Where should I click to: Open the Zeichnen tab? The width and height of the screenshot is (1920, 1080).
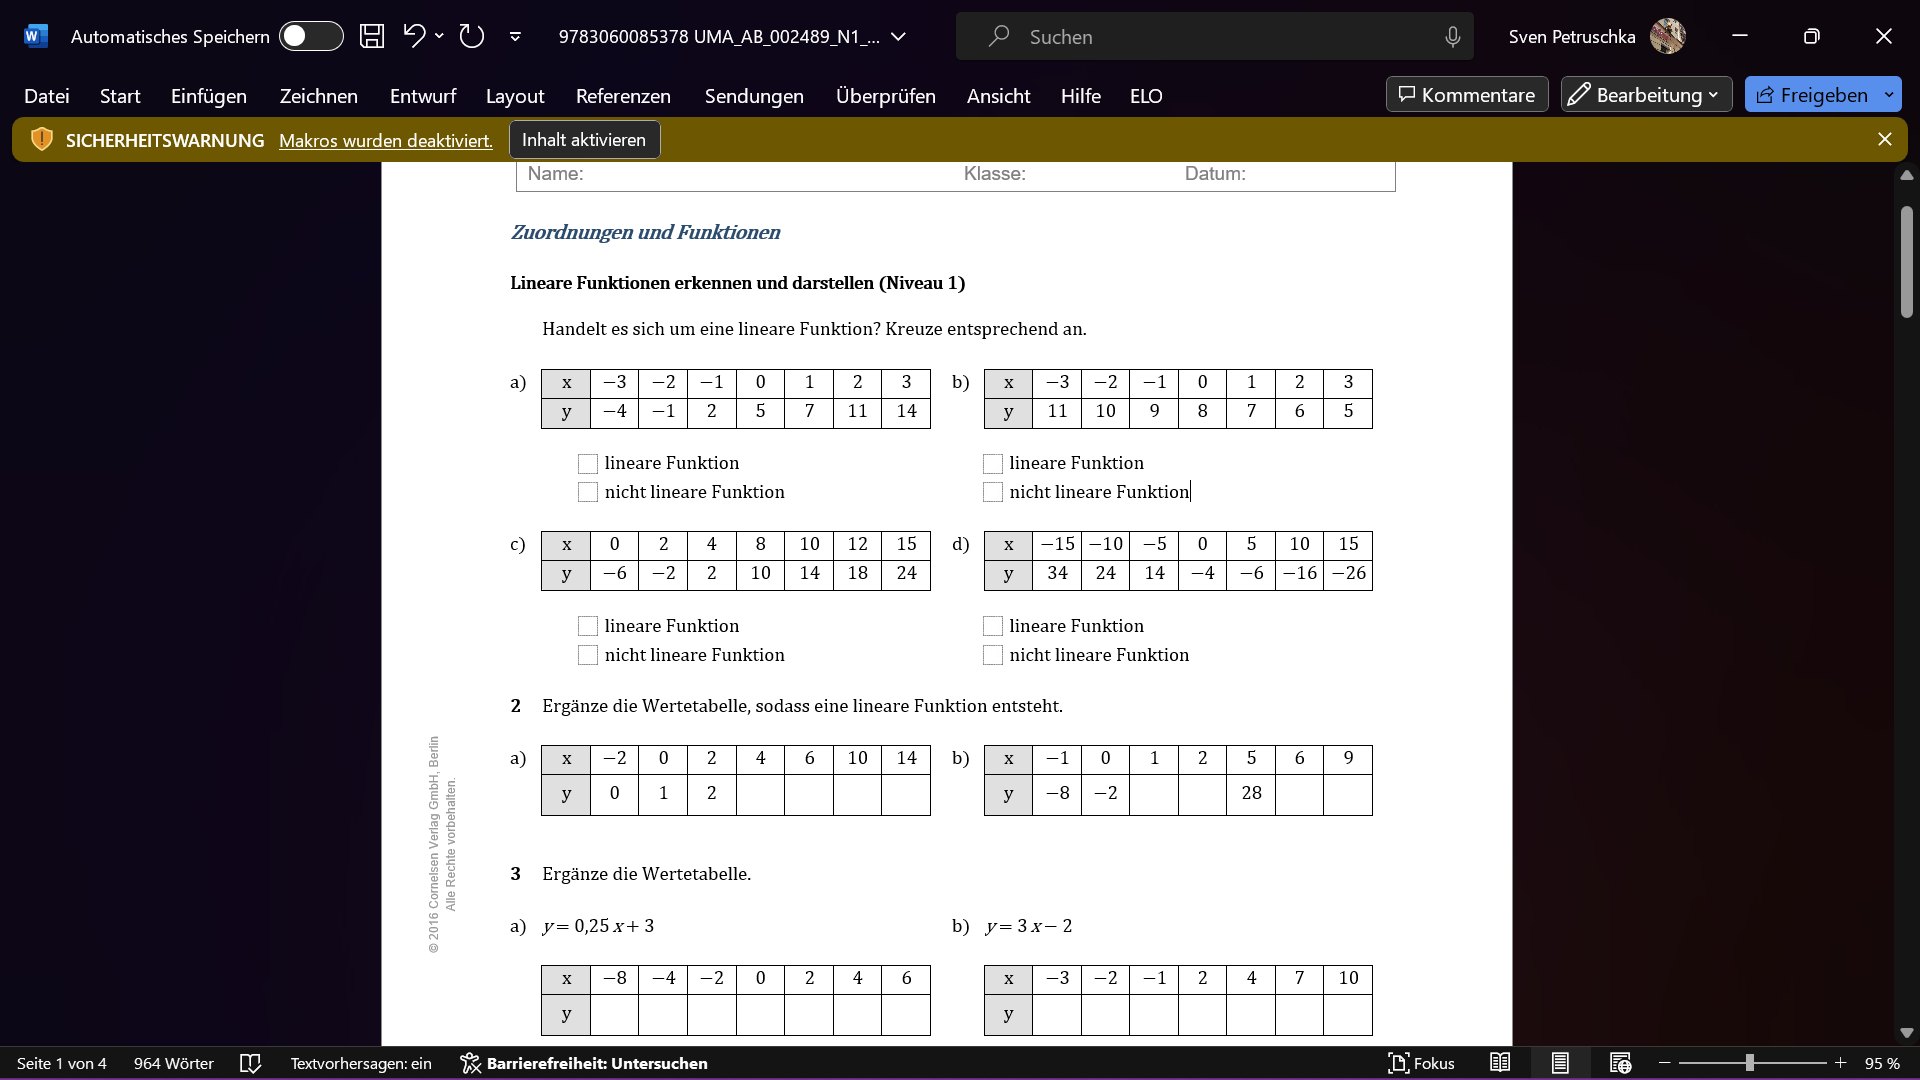pos(319,96)
